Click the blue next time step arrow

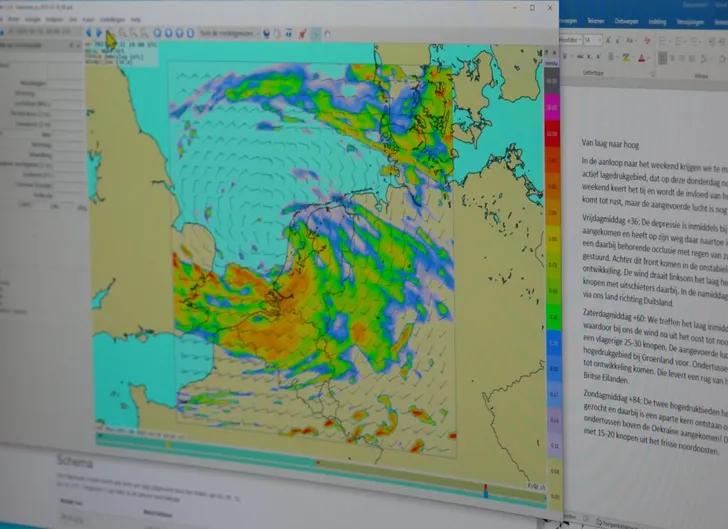click(99, 33)
